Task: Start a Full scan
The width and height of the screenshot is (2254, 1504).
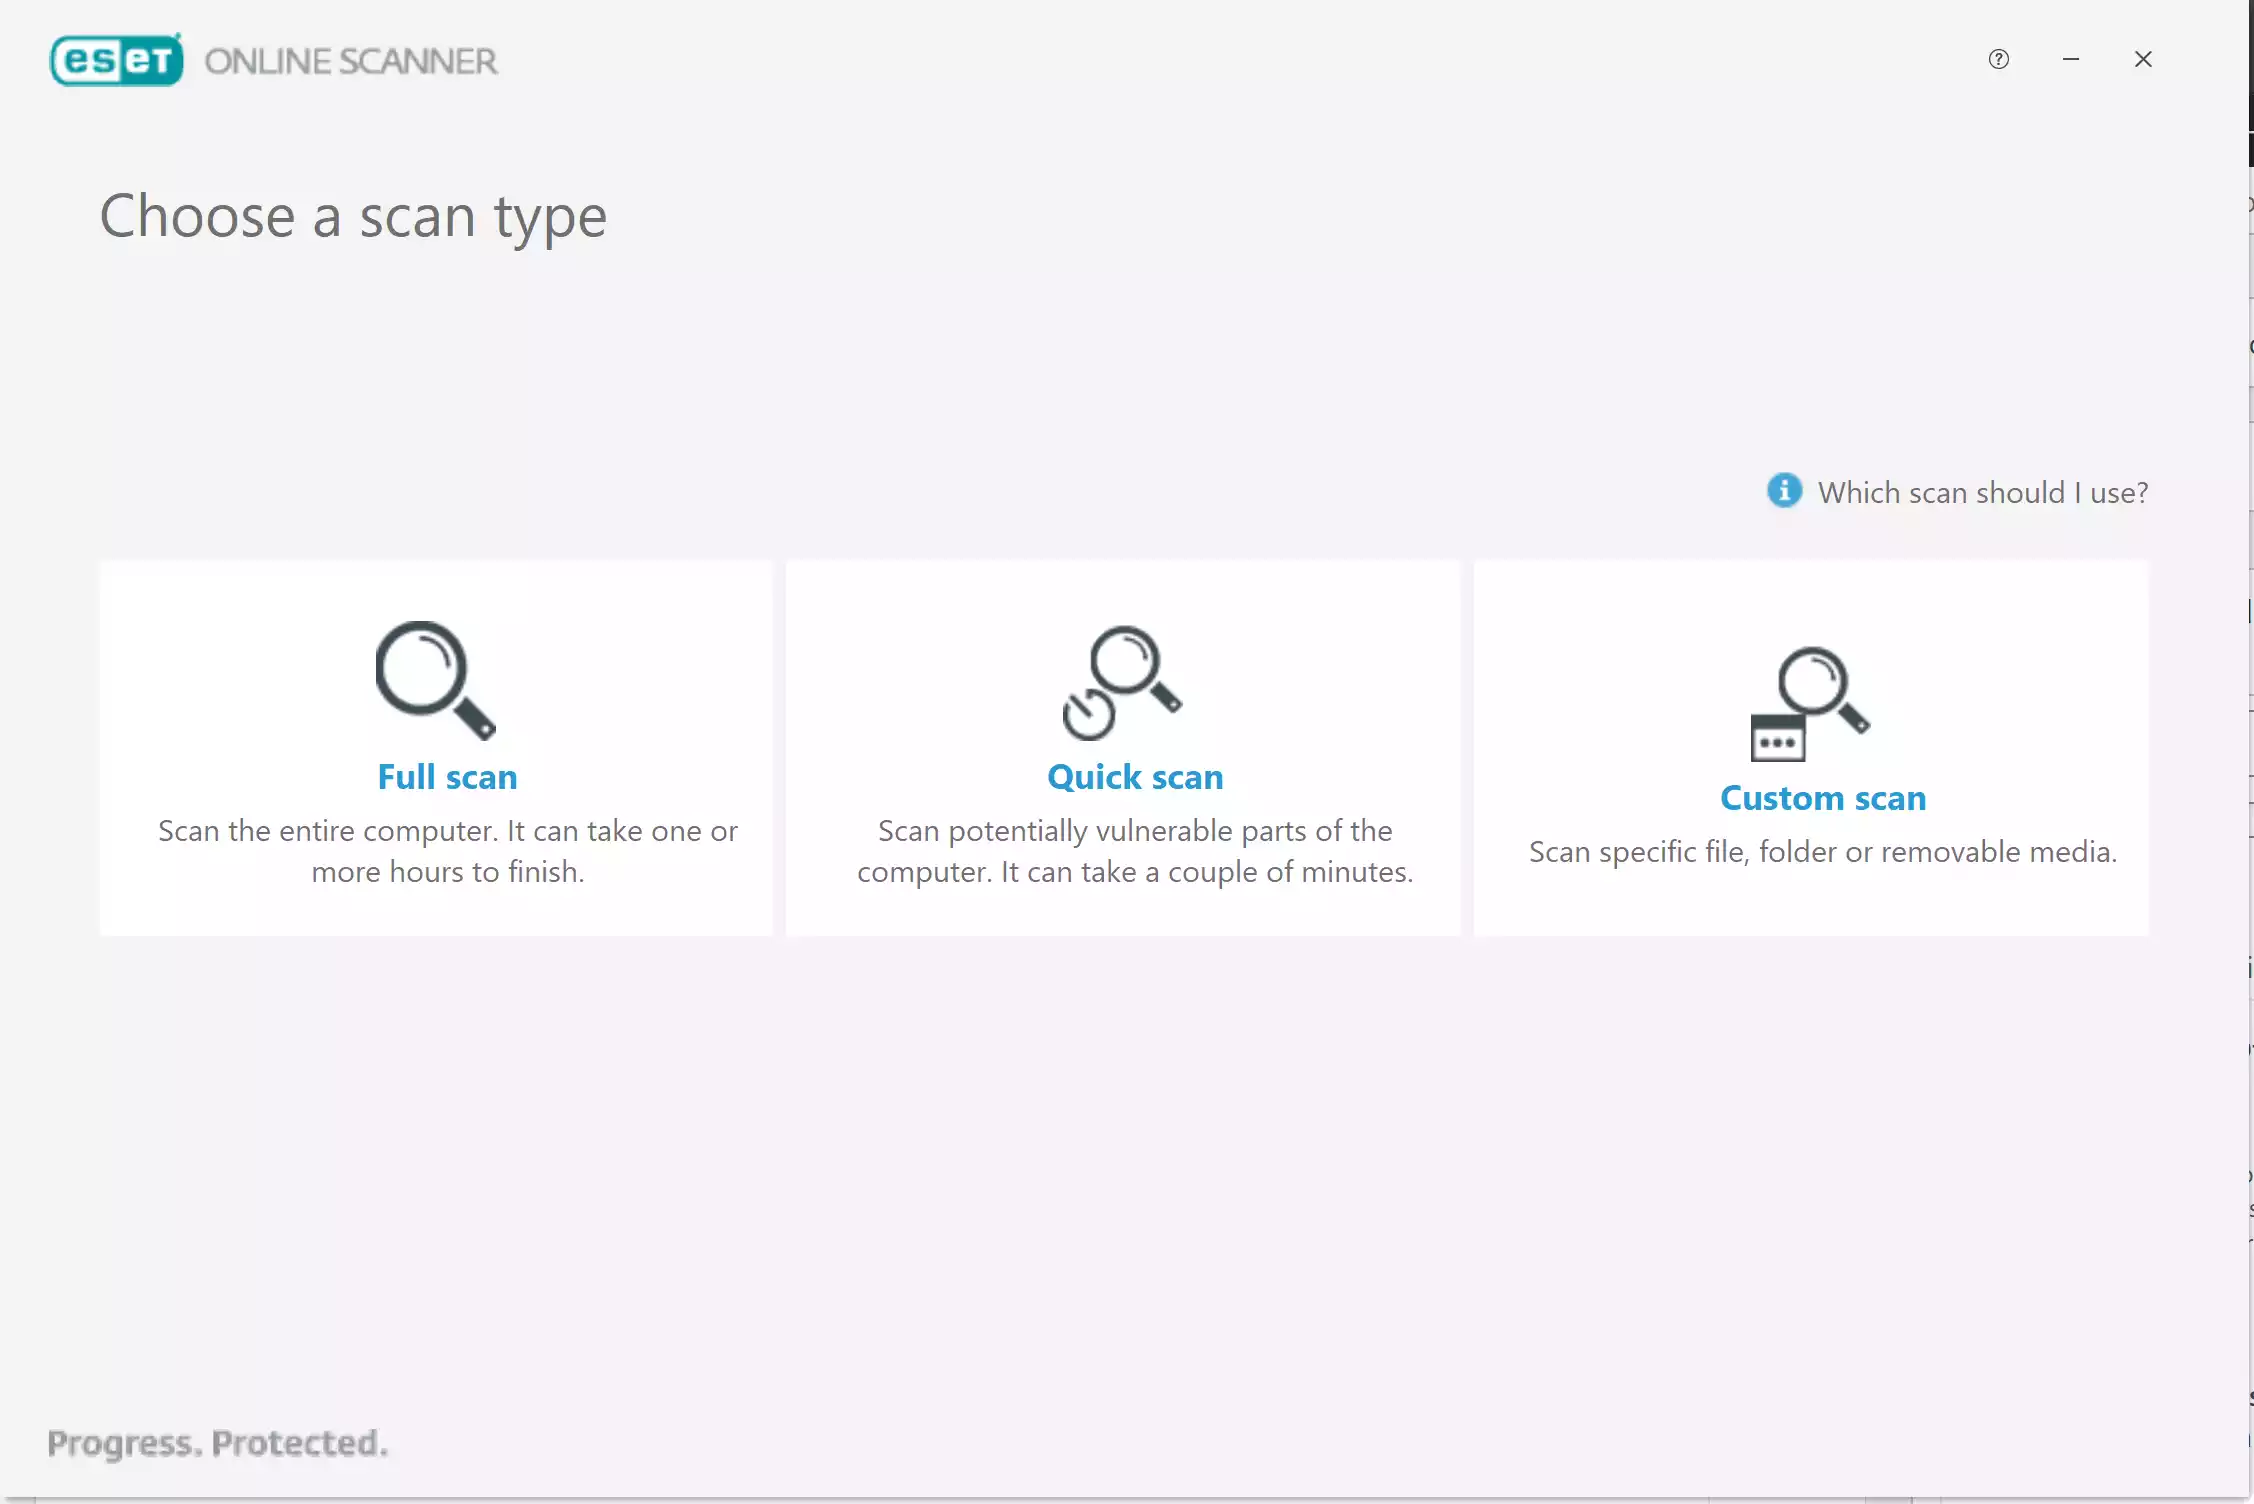Action: [446, 776]
